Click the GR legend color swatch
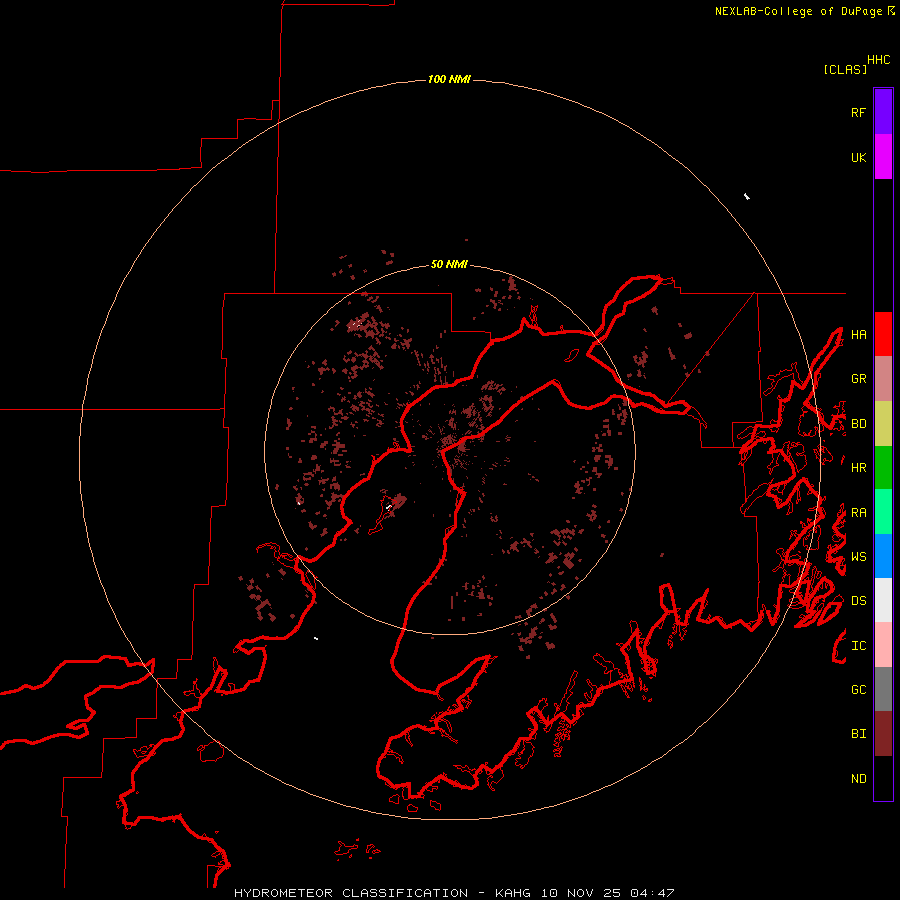The height and width of the screenshot is (900, 900). pyautogui.click(x=883, y=378)
